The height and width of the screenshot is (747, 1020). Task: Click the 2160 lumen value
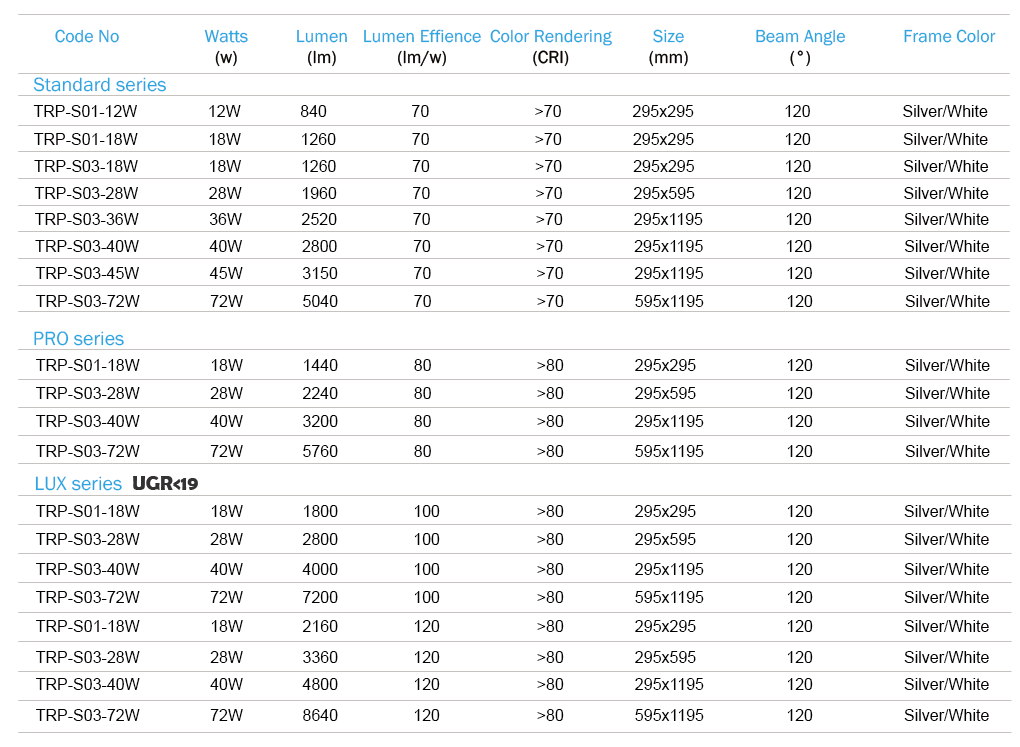tap(320, 626)
